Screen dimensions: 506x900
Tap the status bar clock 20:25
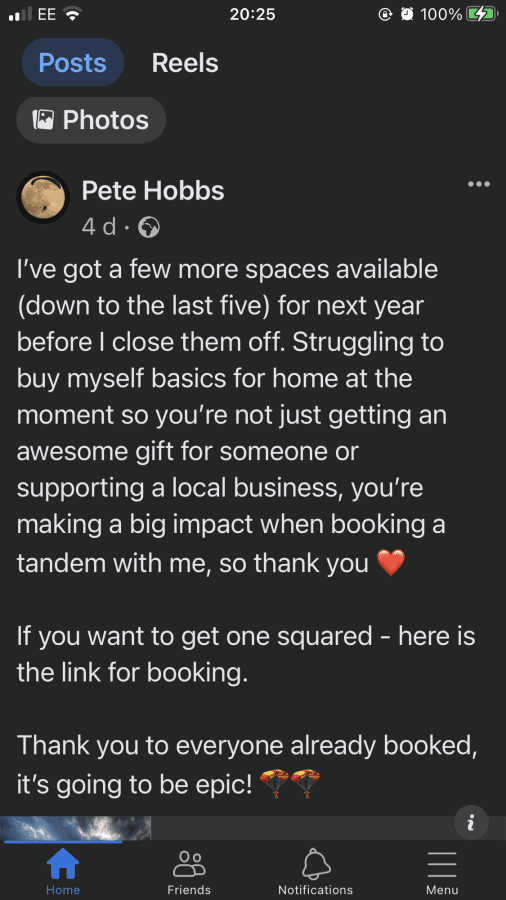[x=252, y=14]
